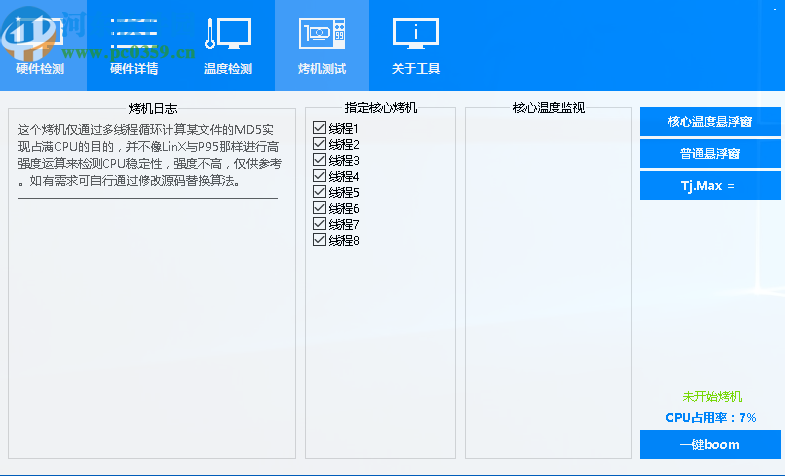
Task: Disable the 线程6 checkbox
Action: click(319, 208)
